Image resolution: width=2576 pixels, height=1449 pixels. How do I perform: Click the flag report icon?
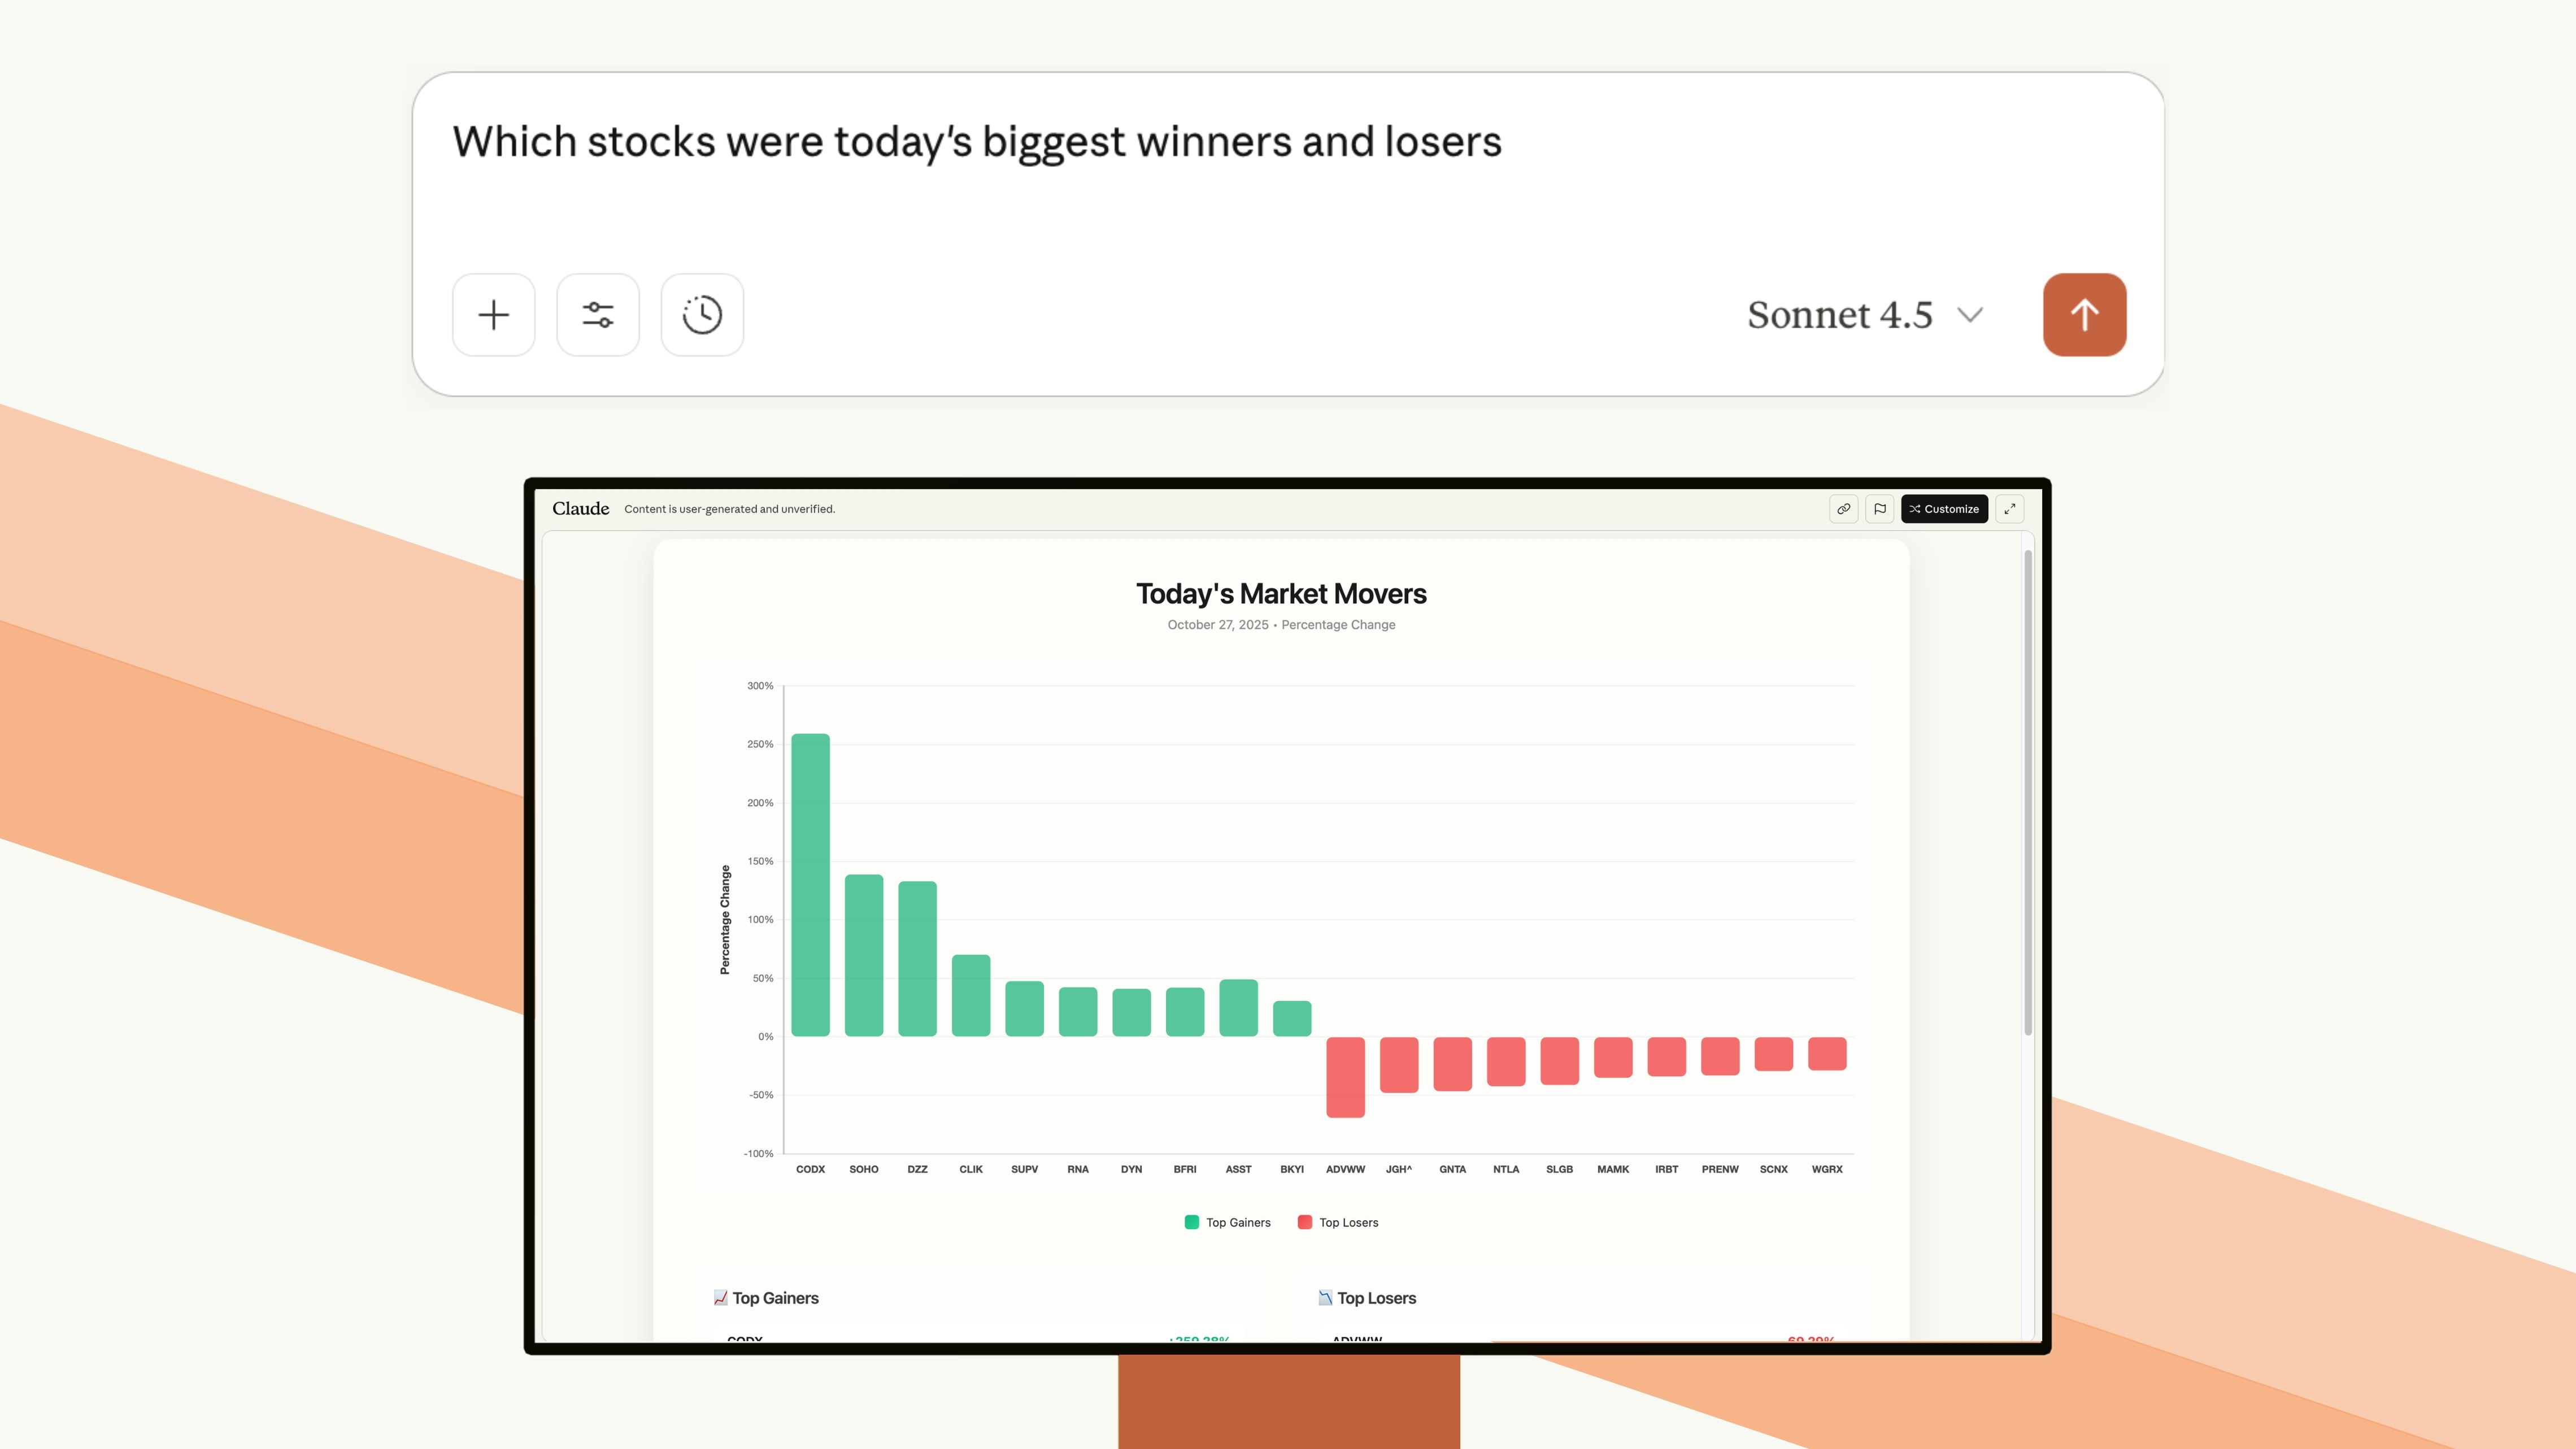click(x=1880, y=509)
